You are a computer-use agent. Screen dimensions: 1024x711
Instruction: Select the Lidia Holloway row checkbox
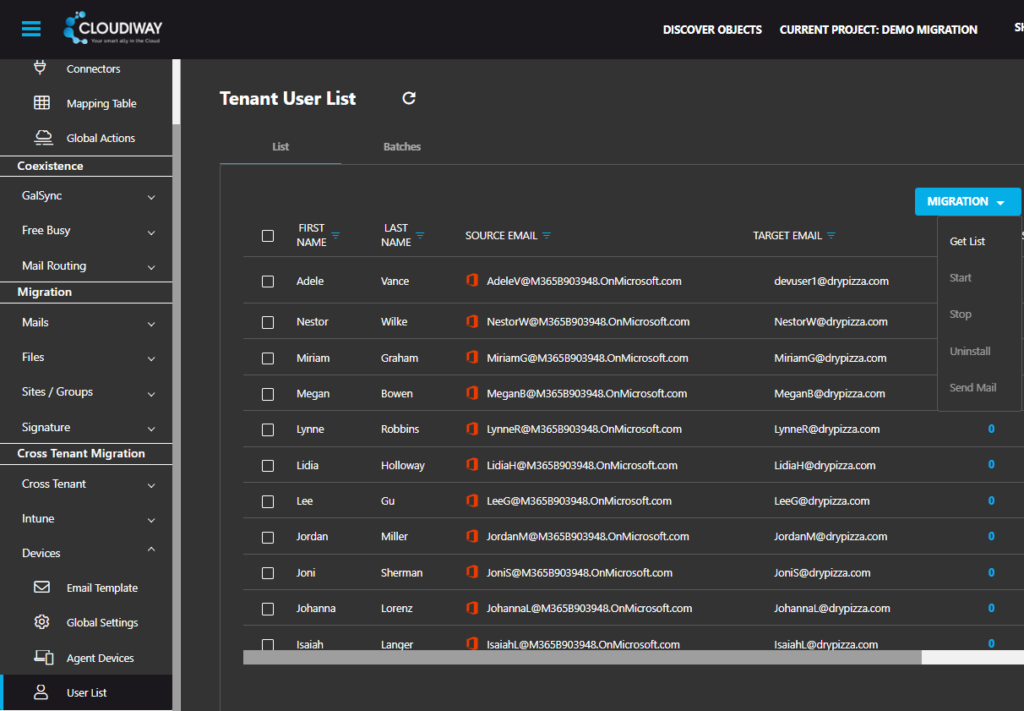pyautogui.click(x=268, y=466)
